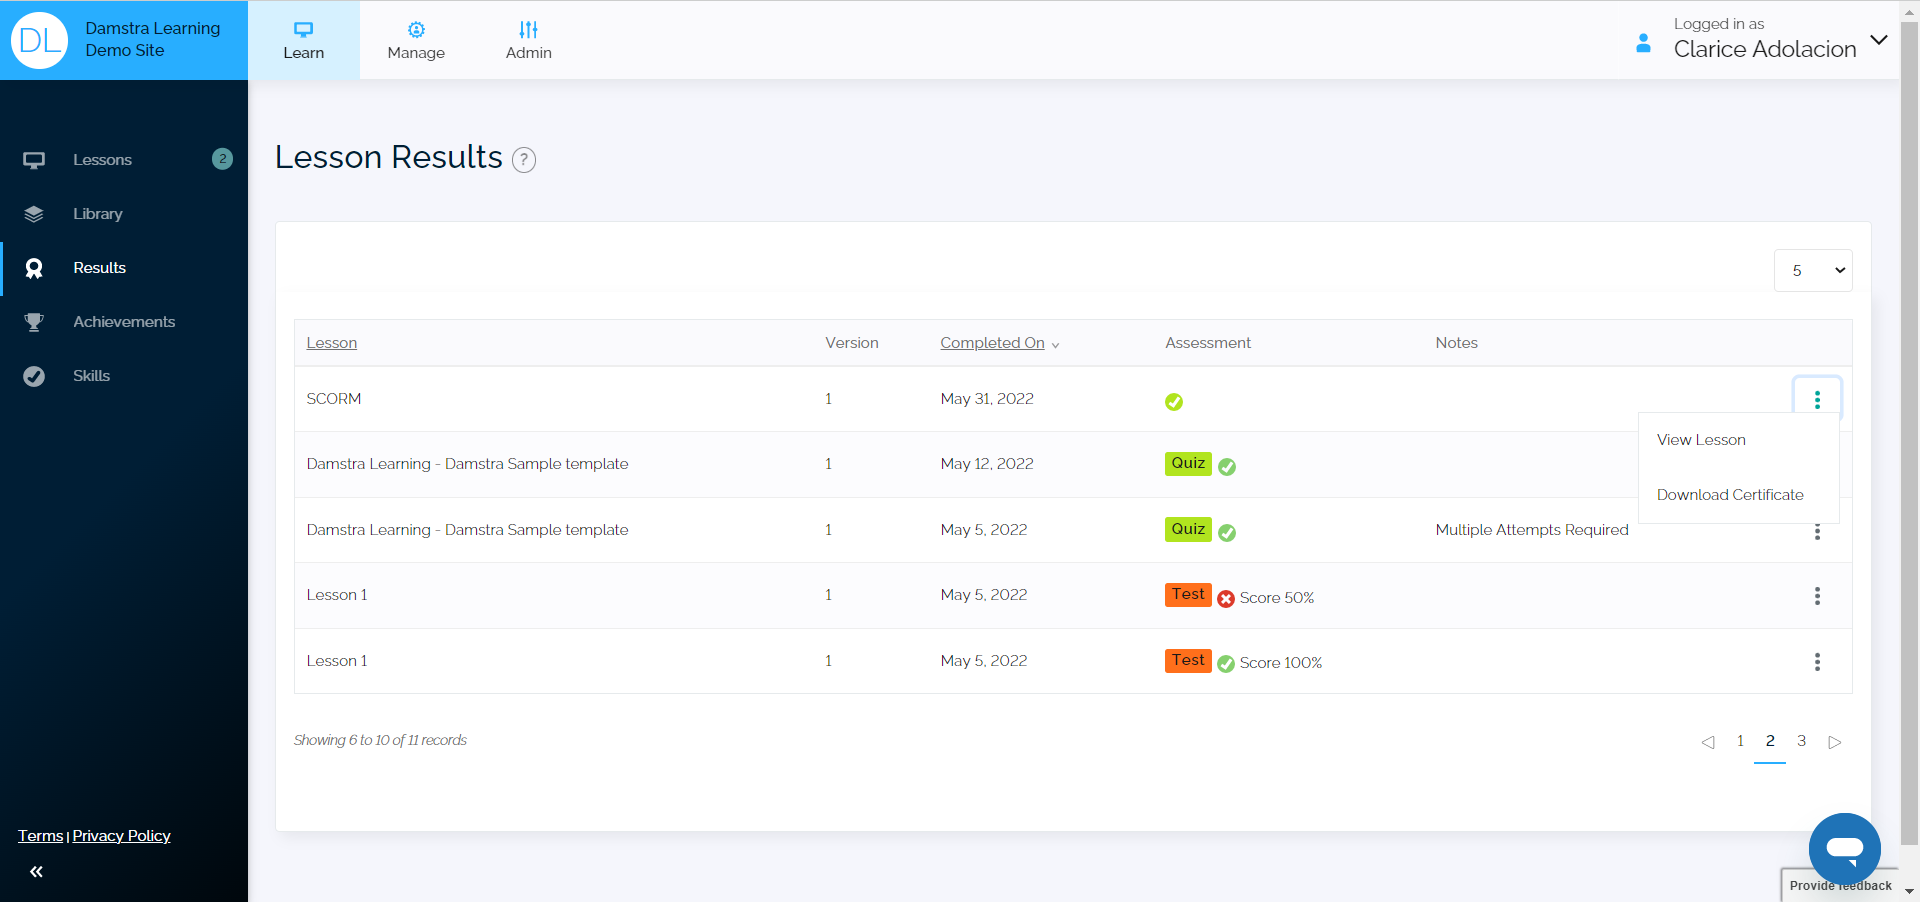The width and height of the screenshot is (1920, 902).
Task: Open the chat support bubble
Action: (1844, 848)
